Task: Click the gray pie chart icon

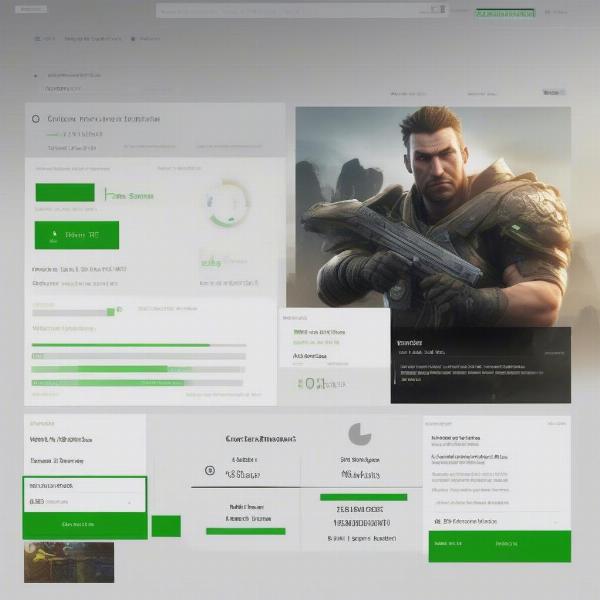Action: tap(360, 434)
